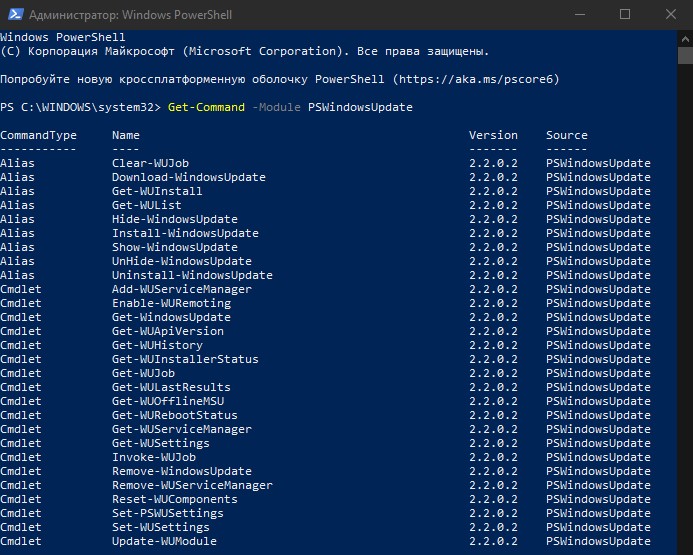693x555 pixels.
Task: Click the Remove-WindowsUpdate cmdlet name
Action: [182, 471]
